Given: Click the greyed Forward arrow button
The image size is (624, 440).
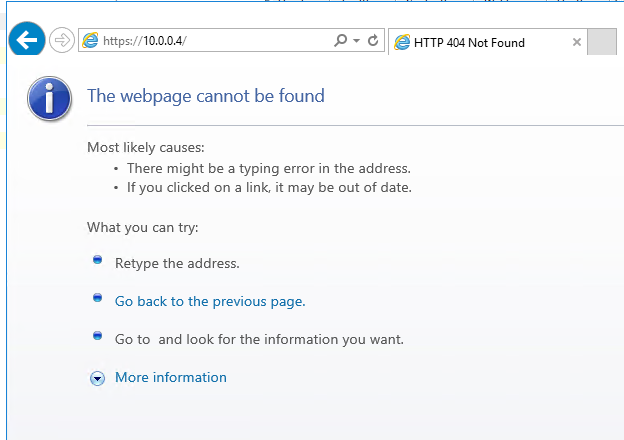Looking at the screenshot, I should [x=62, y=41].
